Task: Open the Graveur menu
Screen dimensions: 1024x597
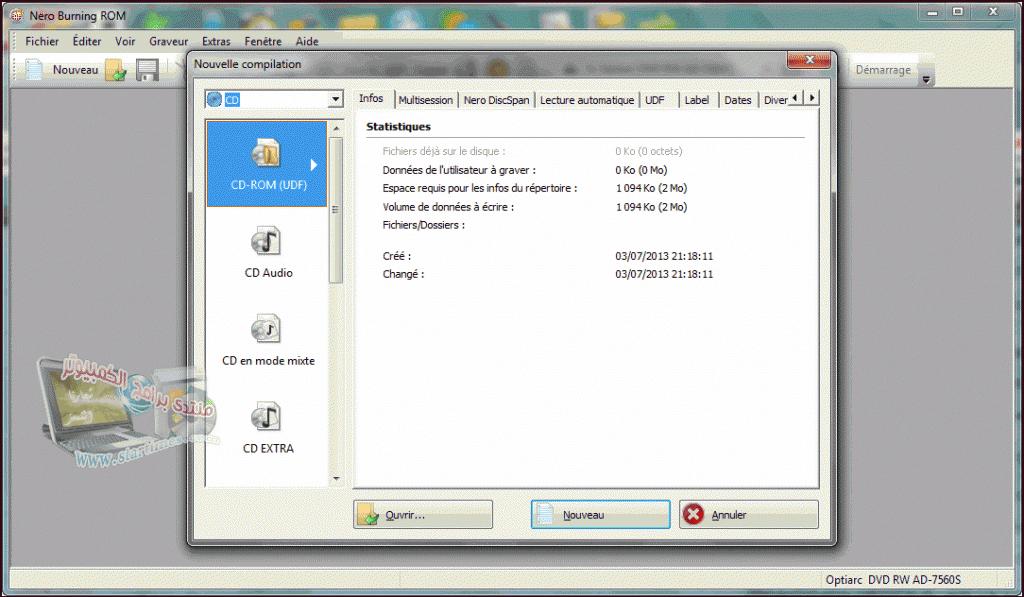Action: click(x=168, y=41)
